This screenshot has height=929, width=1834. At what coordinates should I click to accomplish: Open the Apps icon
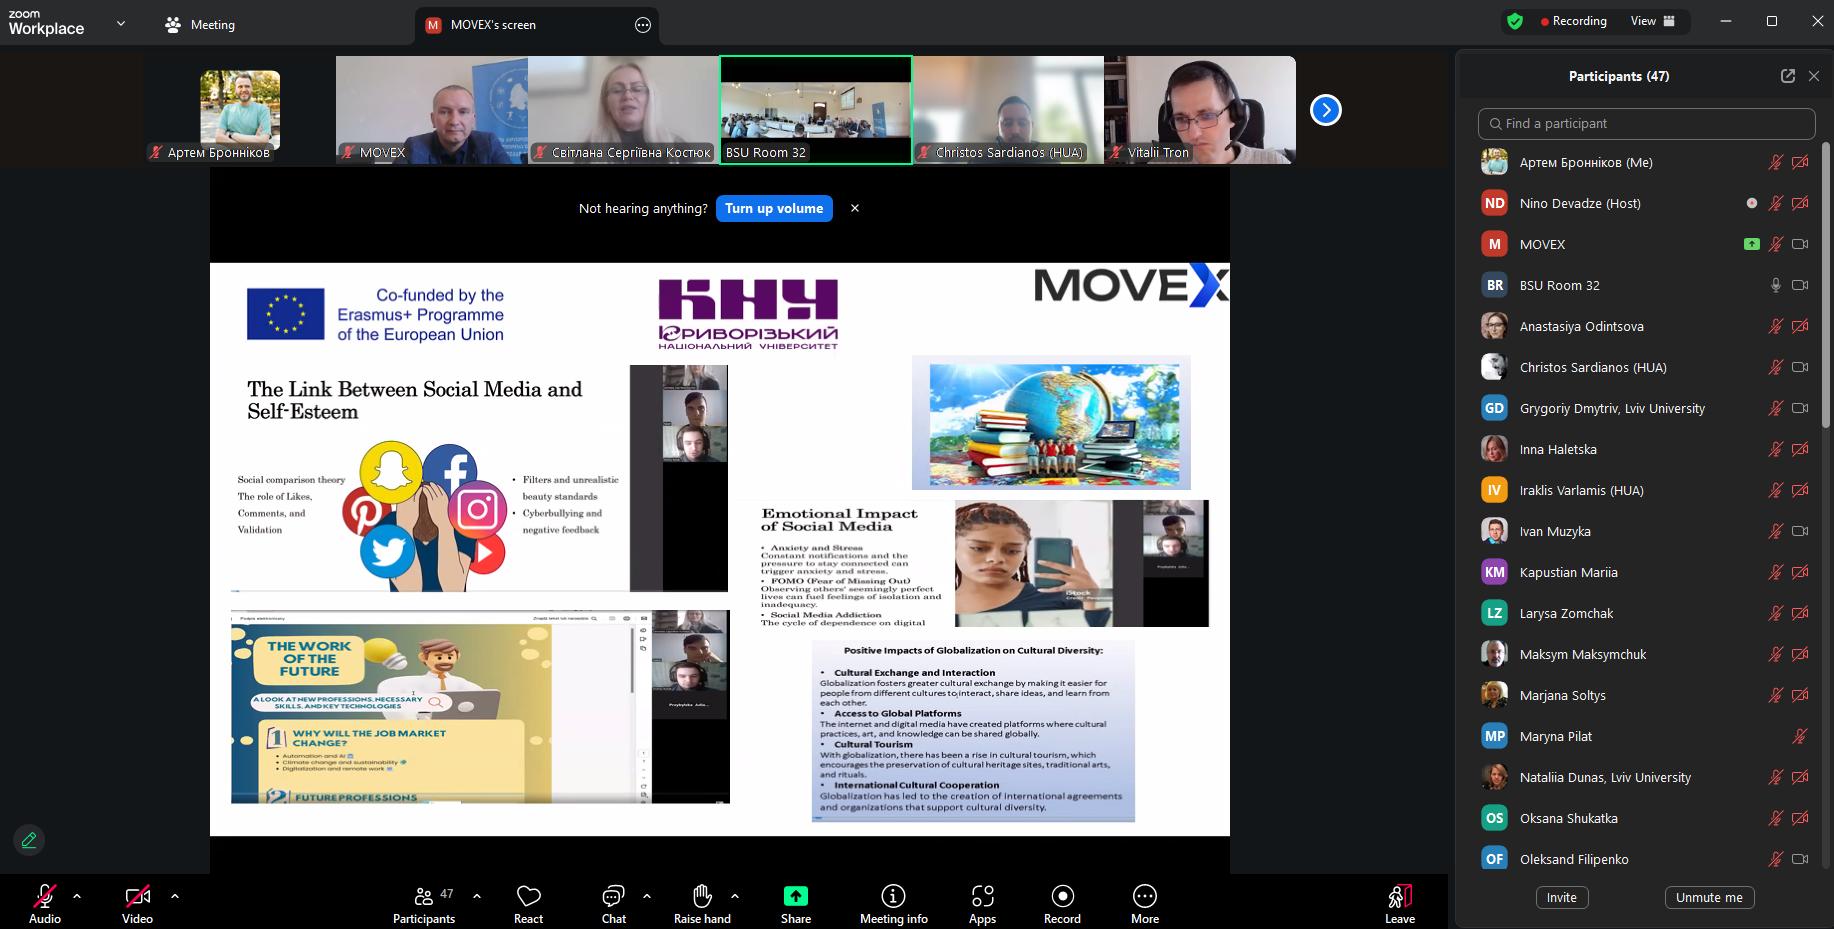click(982, 896)
